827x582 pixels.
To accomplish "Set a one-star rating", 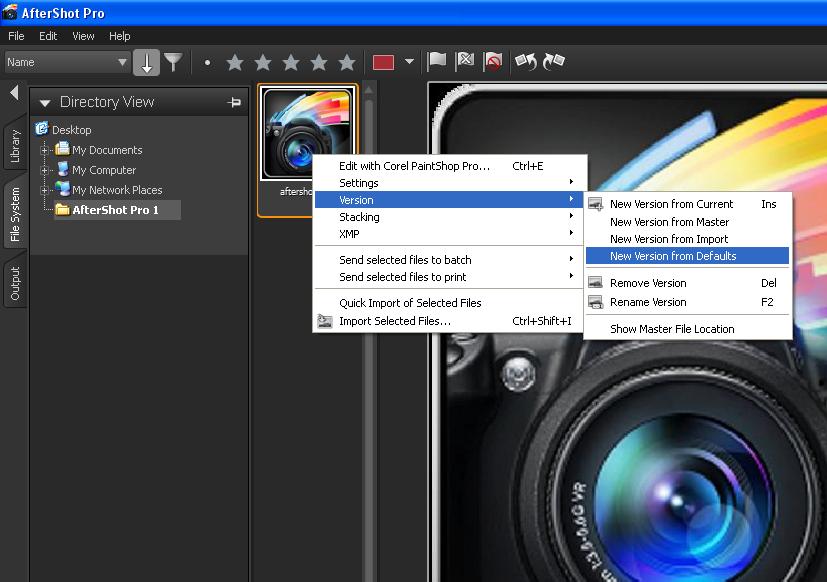I will [235, 62].
